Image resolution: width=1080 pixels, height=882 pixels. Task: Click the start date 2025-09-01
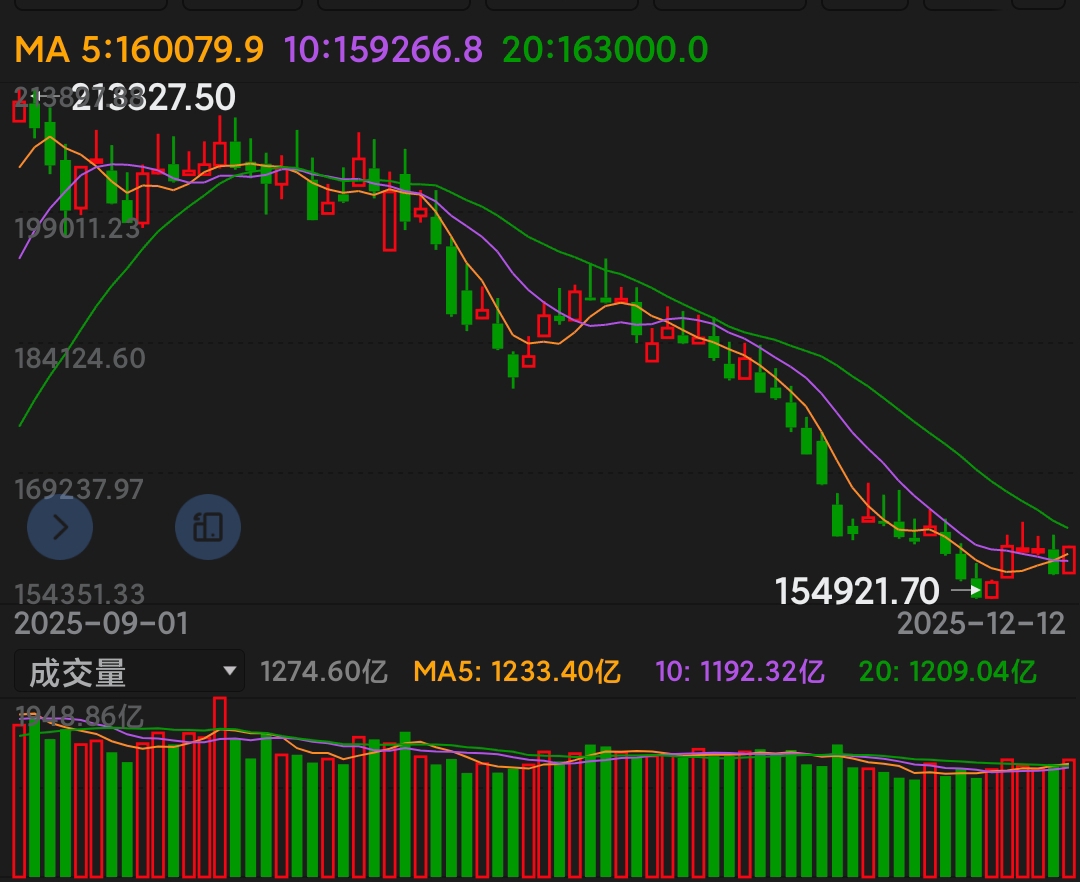tap(101, 624)
